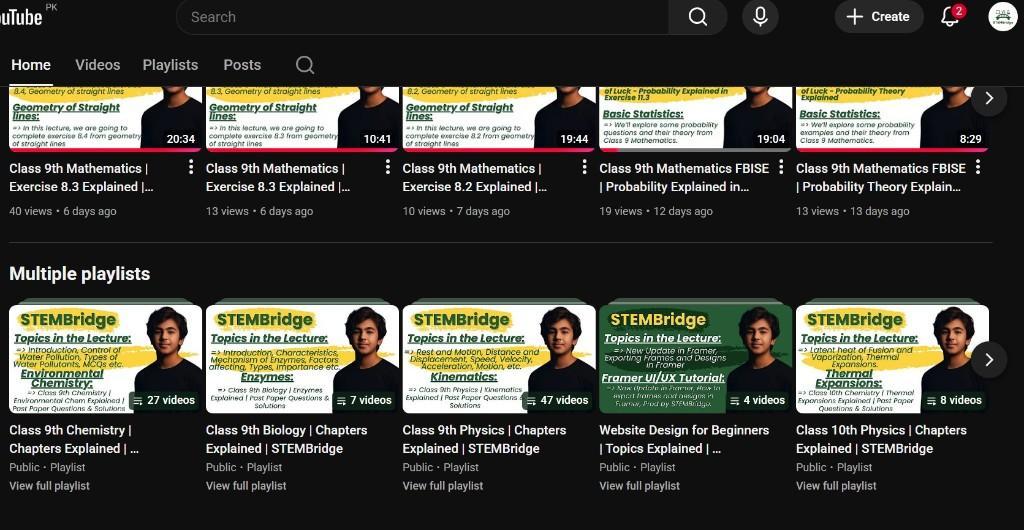1024x530 pixels.
Task: Search within the channel using magnifier icon
Action: pyautogui.click(x=305, y=65)
